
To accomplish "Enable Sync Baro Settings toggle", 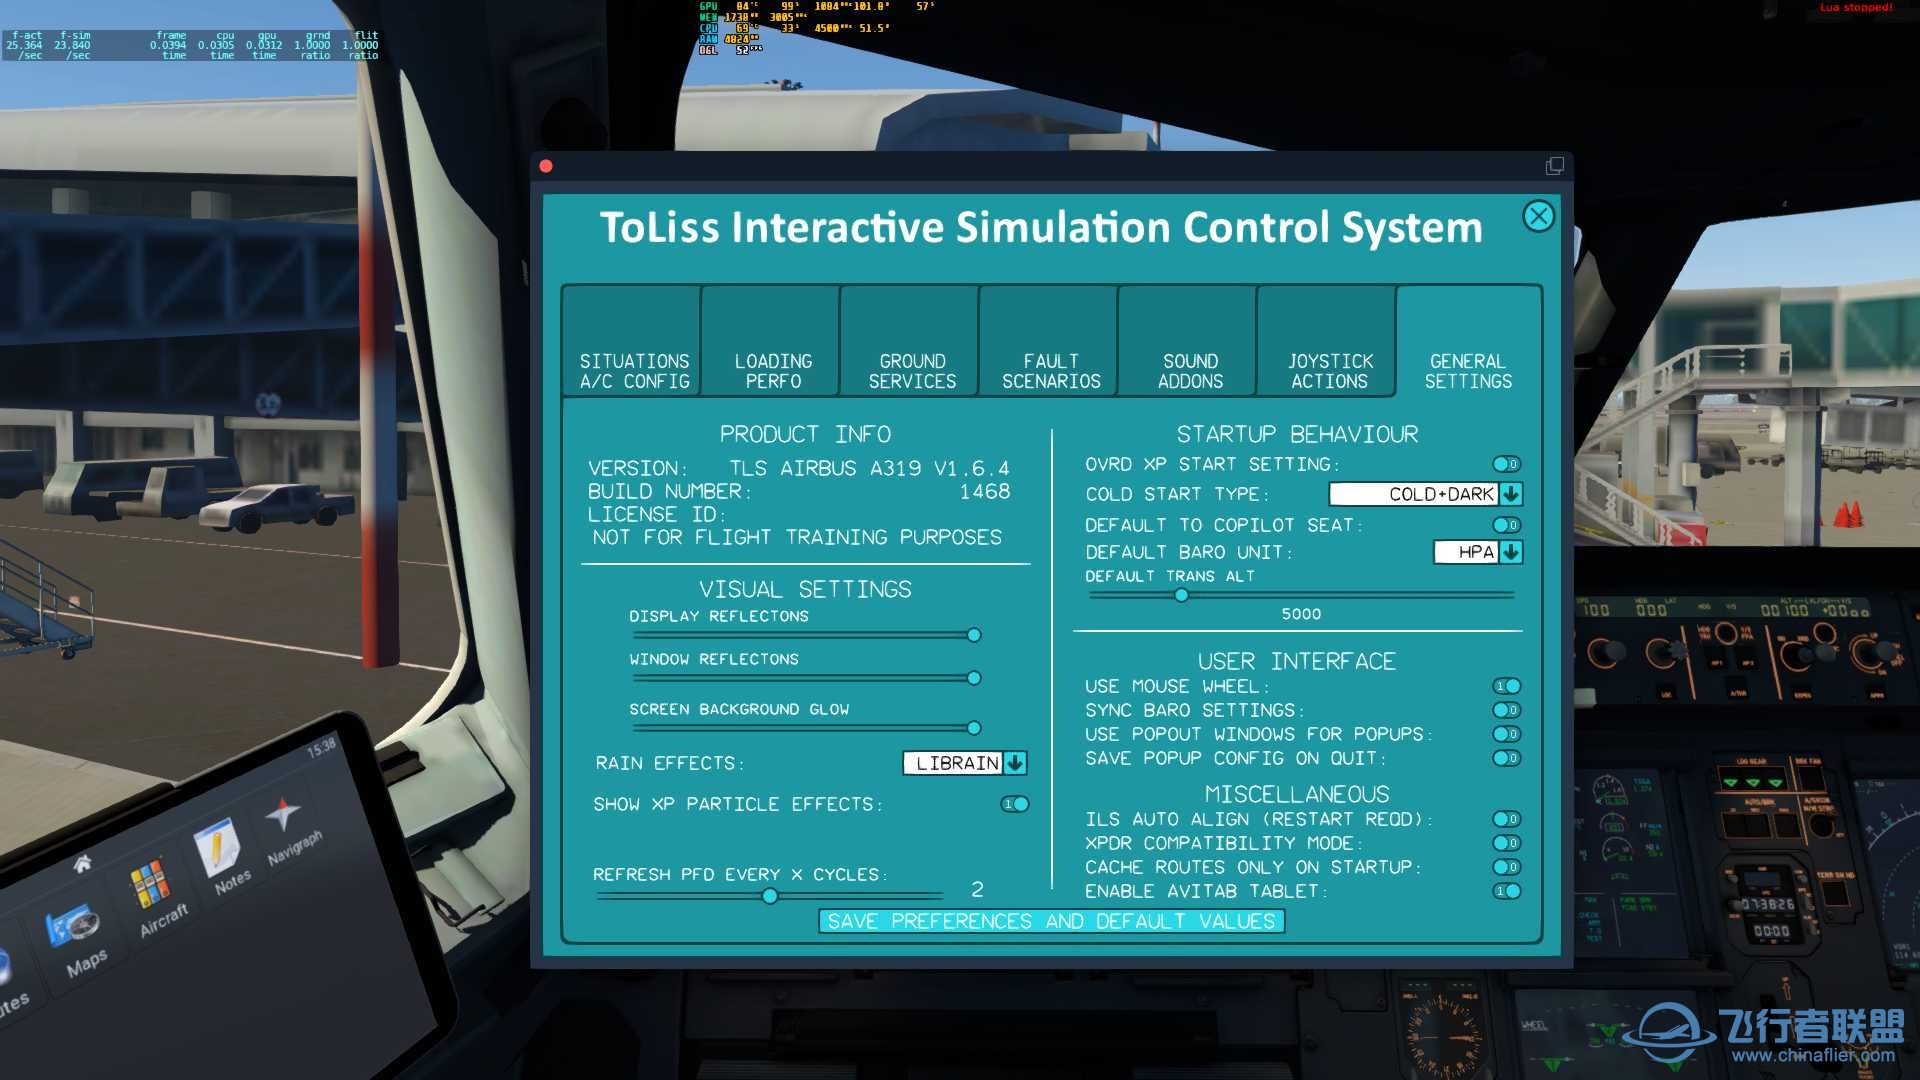I will point(1507,710).
